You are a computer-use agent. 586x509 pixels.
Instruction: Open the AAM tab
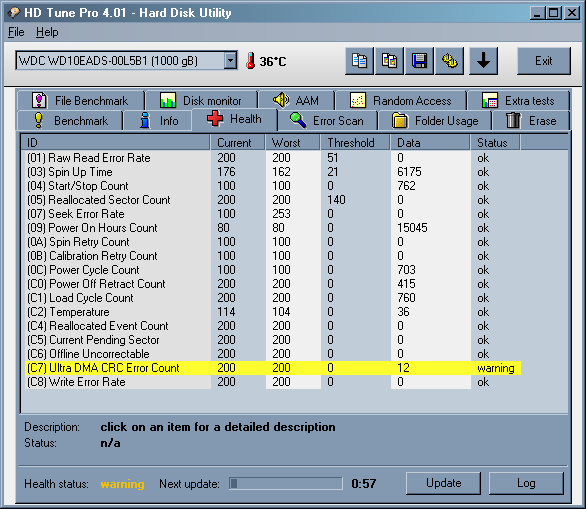point(297,101)
